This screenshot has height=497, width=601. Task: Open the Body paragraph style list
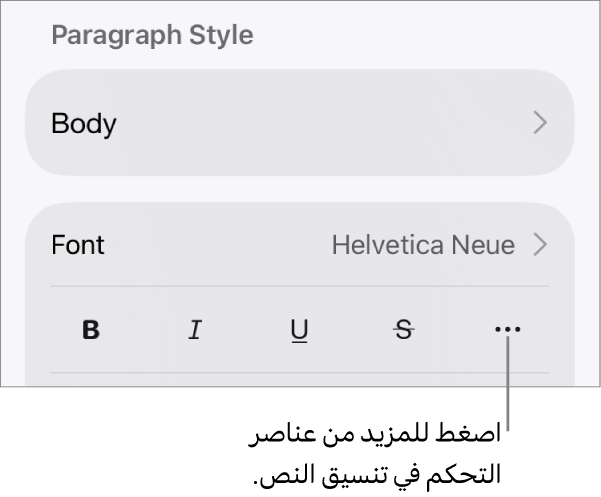pos(300,123)
